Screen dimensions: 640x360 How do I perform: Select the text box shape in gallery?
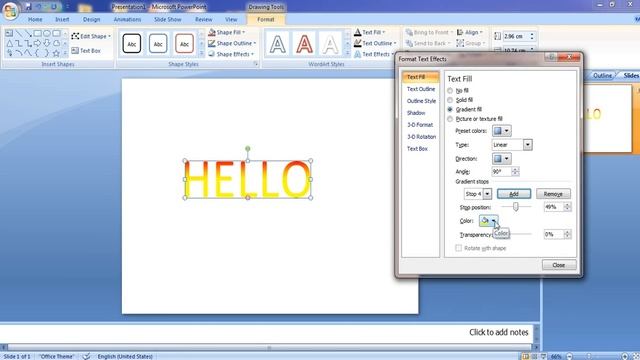coord(9,33)
